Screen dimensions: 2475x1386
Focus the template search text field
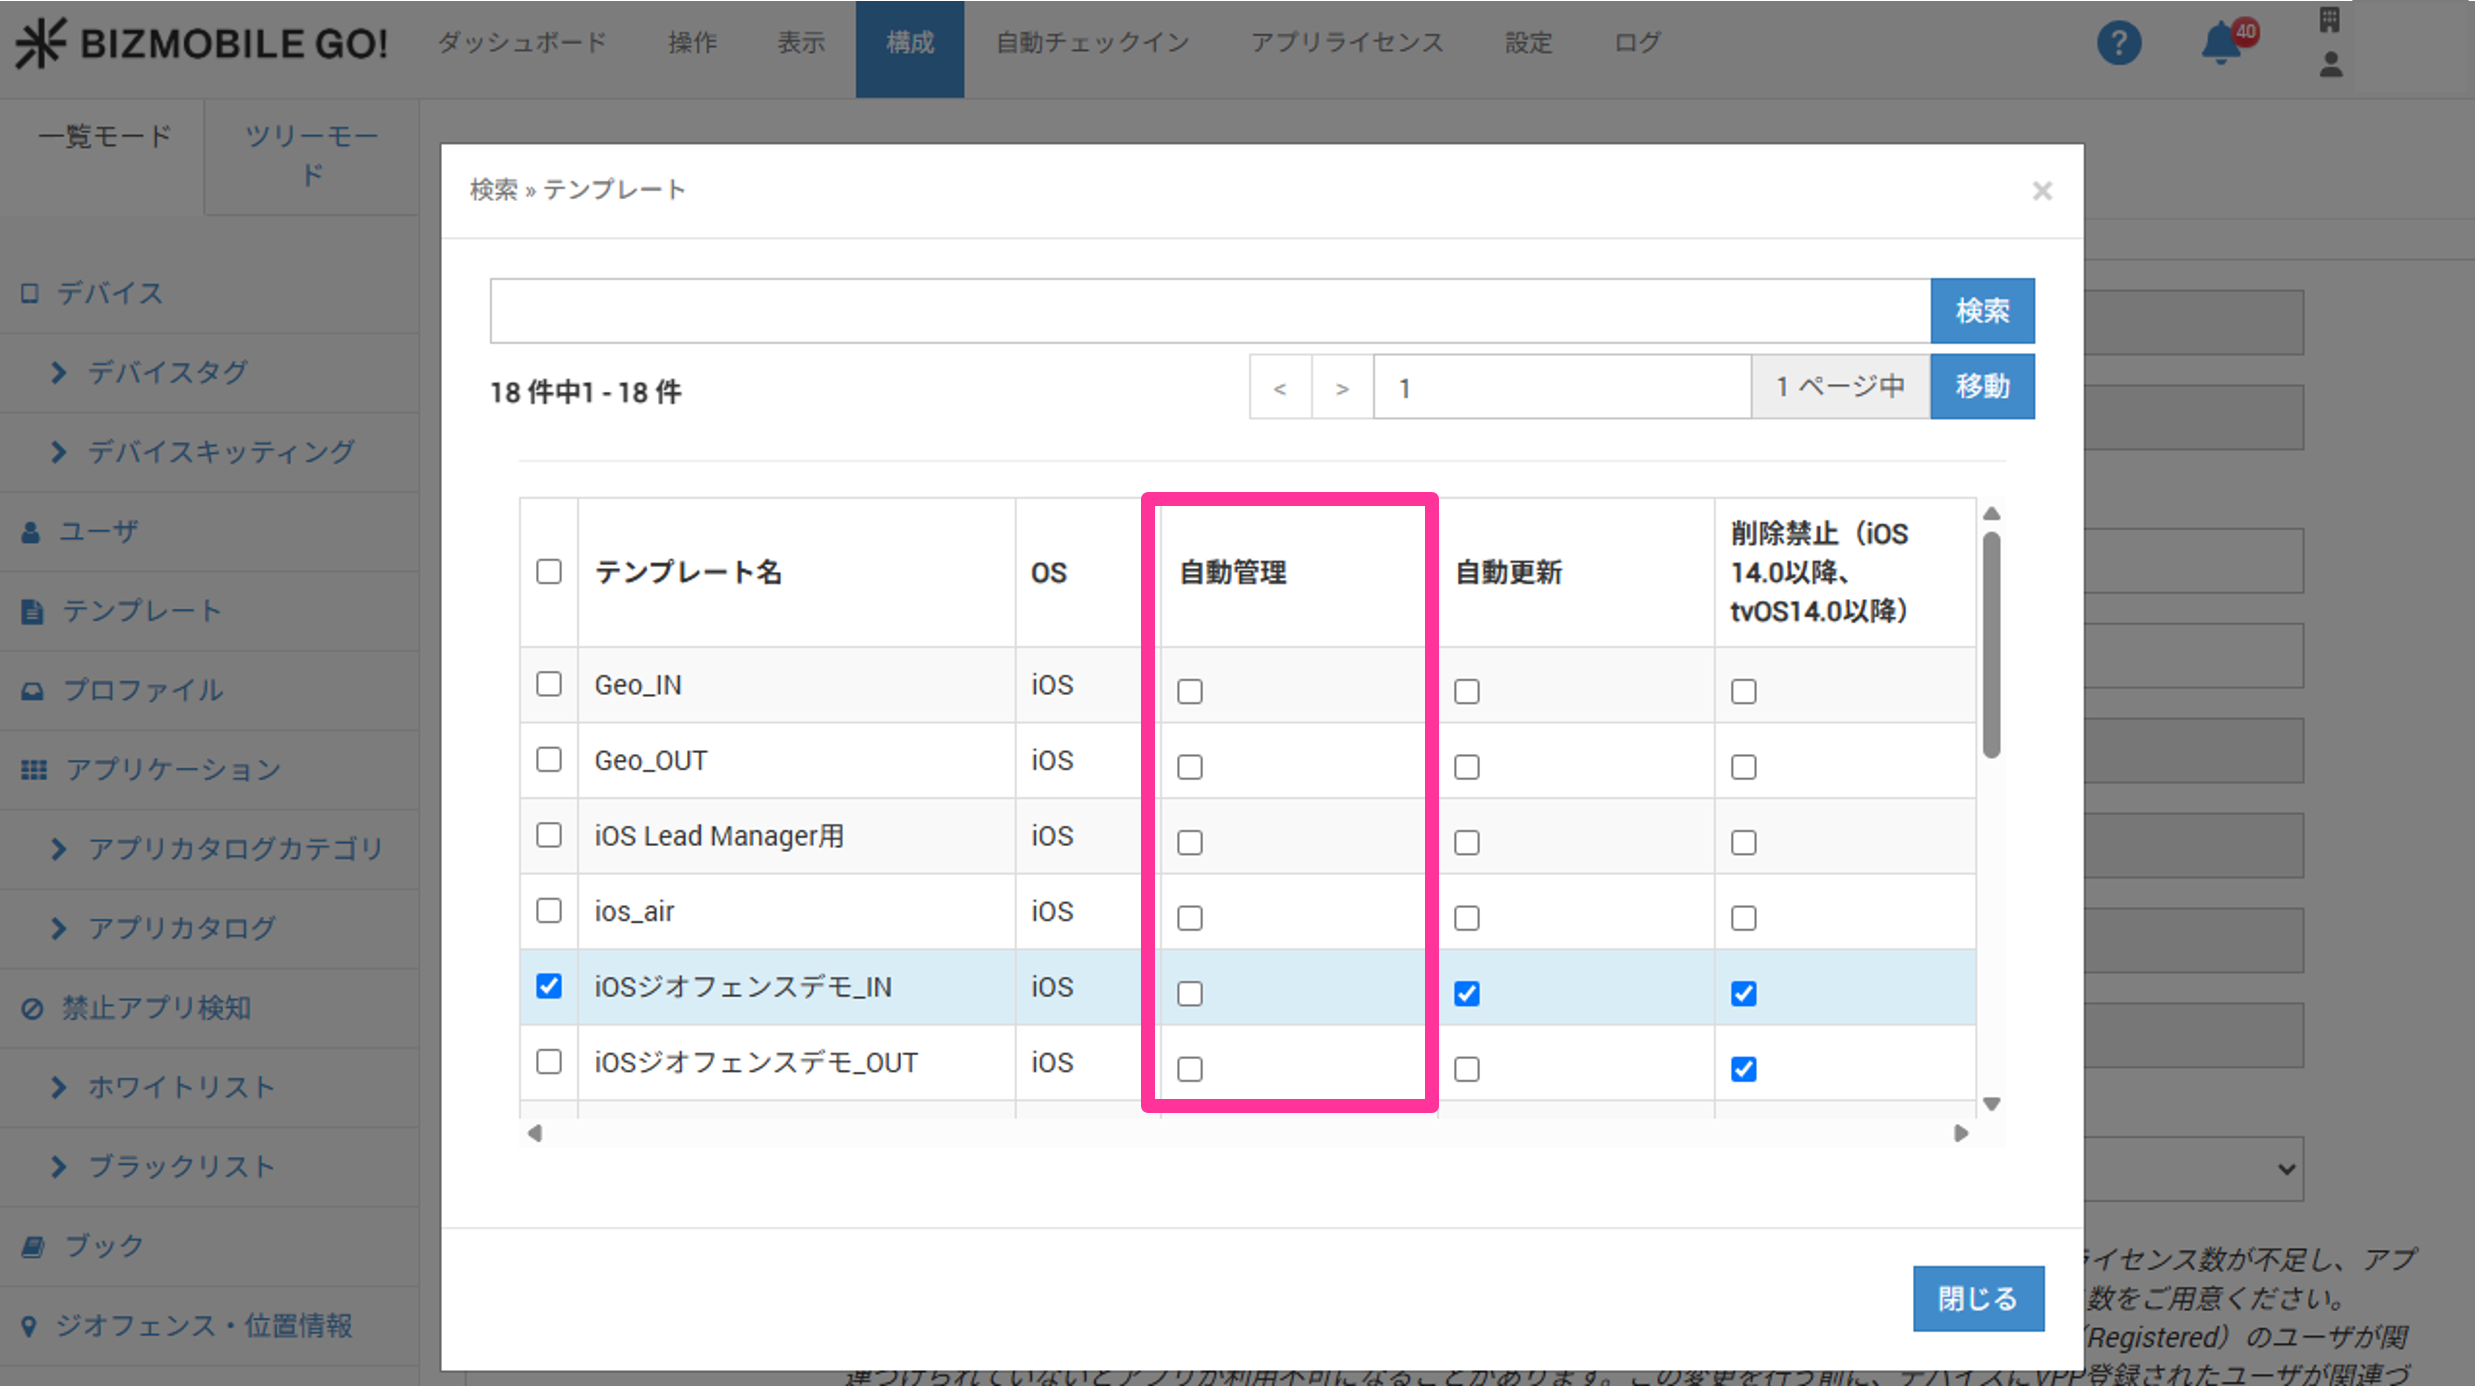[x=1209, y=311]
